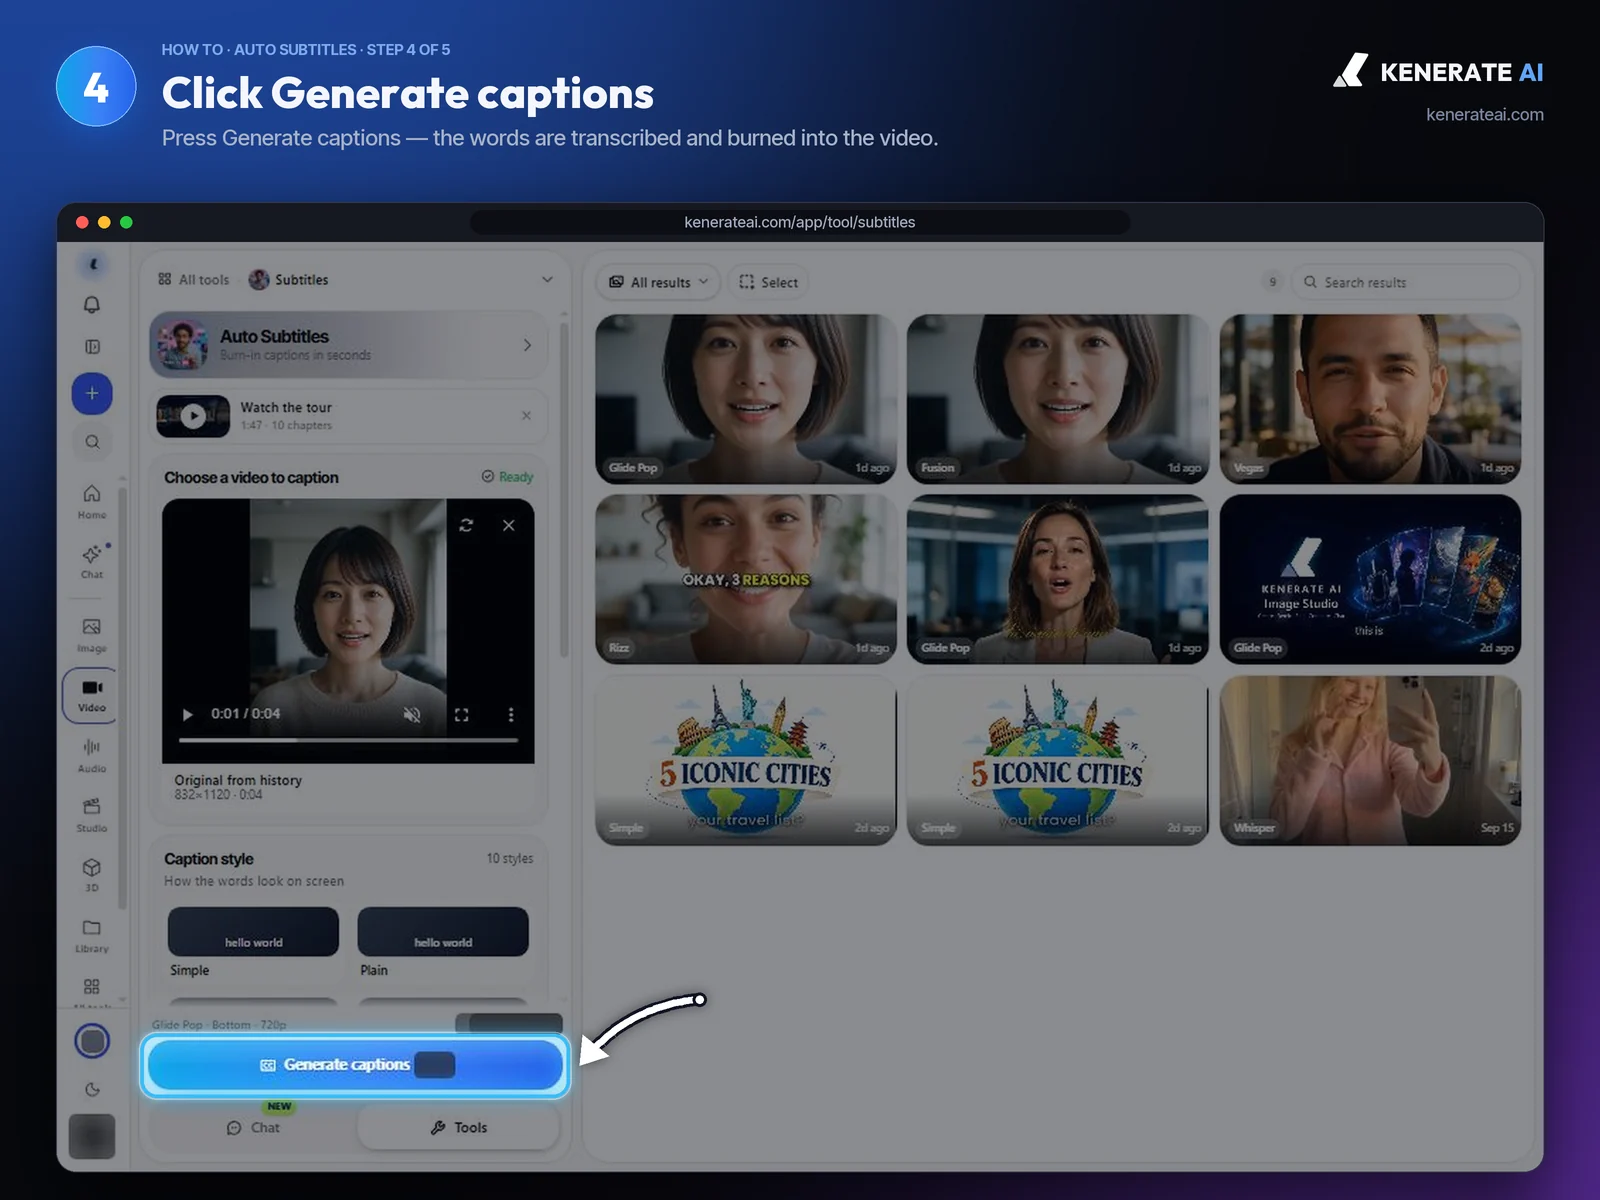Toggle dark mode moon icon
The height and width of the screenshot is (1200, 1600).
[x=92, y=1090]
